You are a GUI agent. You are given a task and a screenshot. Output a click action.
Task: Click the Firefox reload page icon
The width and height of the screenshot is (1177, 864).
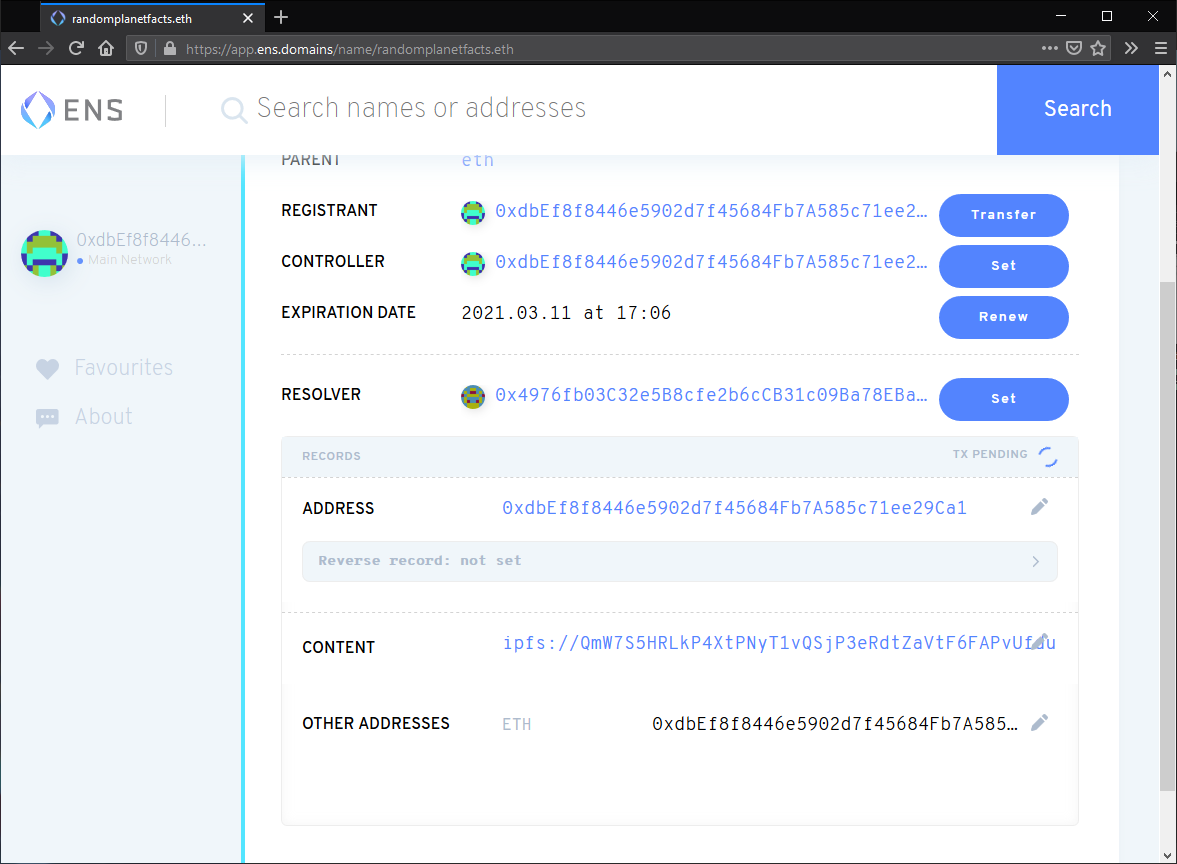coord(76,48)
